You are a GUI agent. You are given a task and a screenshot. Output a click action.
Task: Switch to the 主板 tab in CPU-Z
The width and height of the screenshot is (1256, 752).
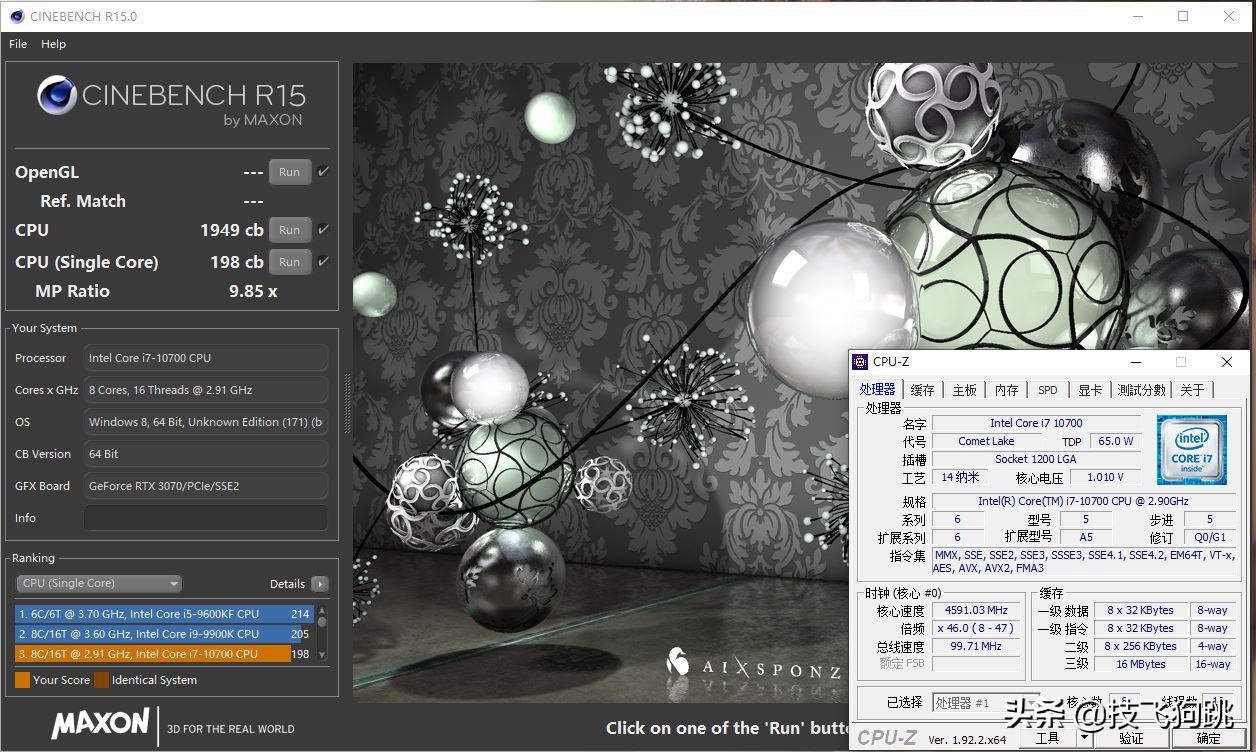click(x=965, y=390)
